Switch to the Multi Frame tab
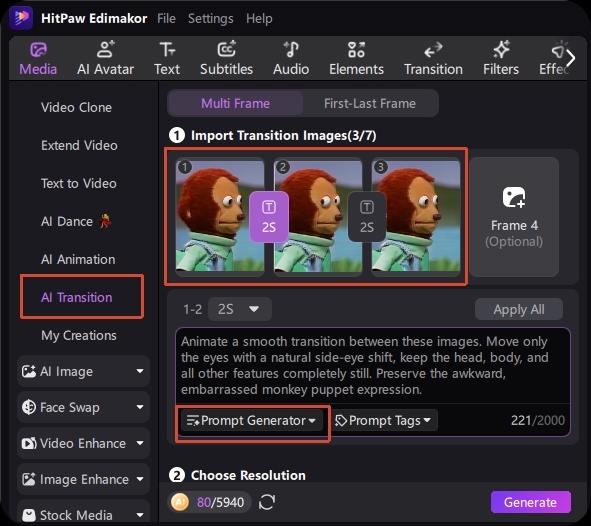This screenshot has width=591, height=526. tap(235, 103)
